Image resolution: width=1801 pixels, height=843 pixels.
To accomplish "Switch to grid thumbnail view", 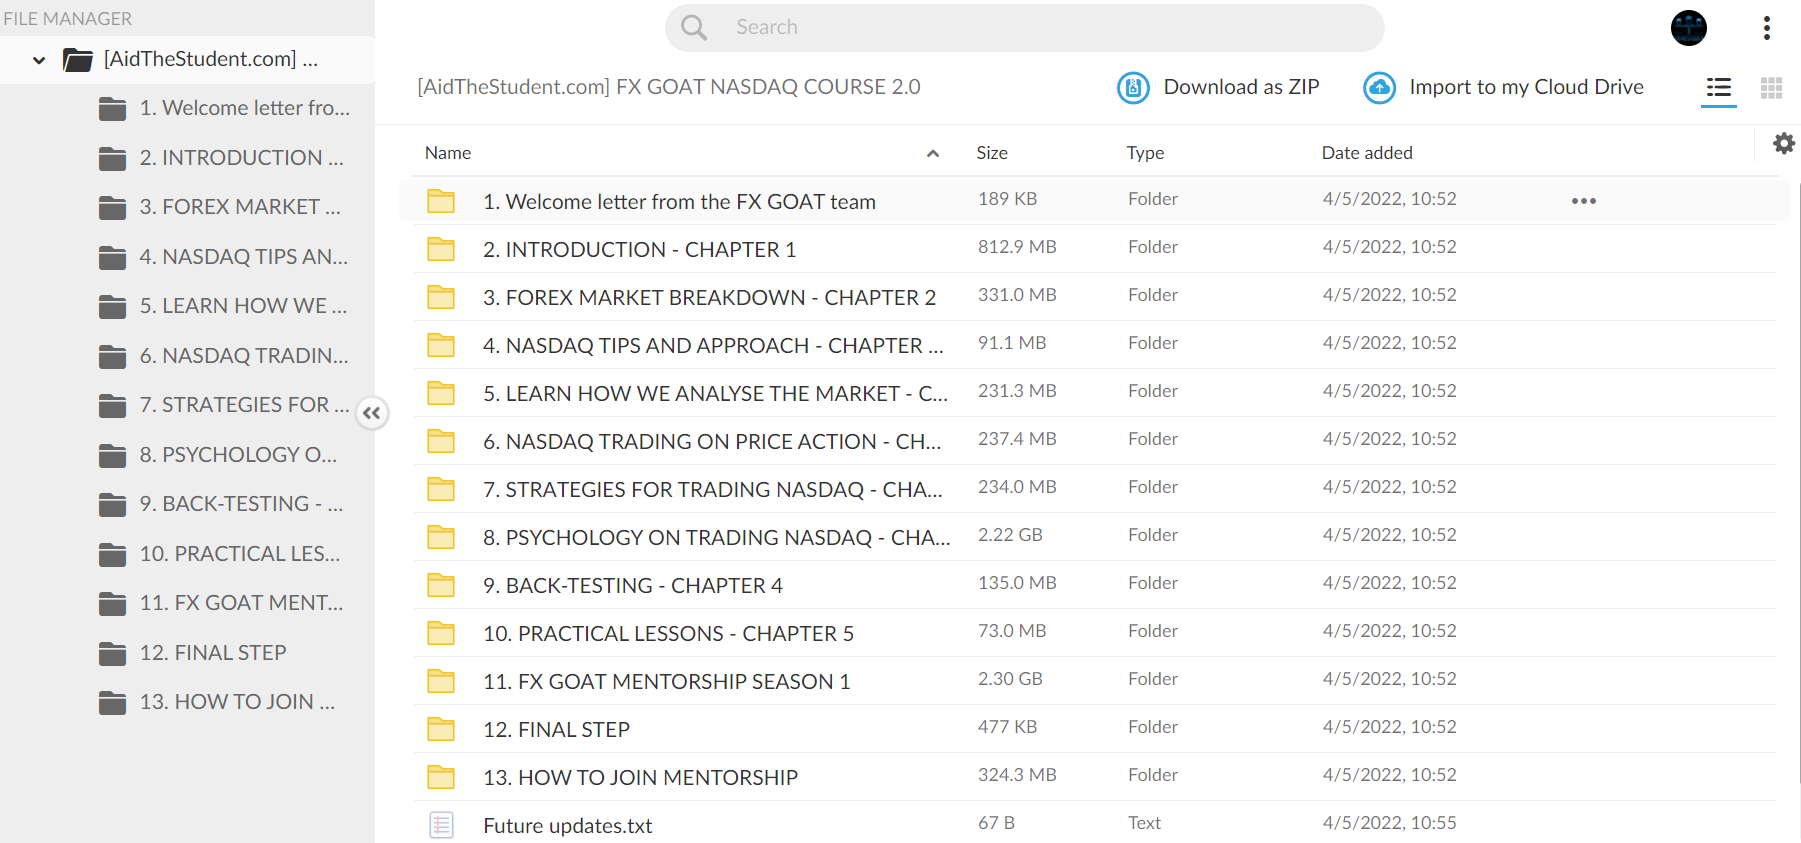I will tap(1771, 88).
